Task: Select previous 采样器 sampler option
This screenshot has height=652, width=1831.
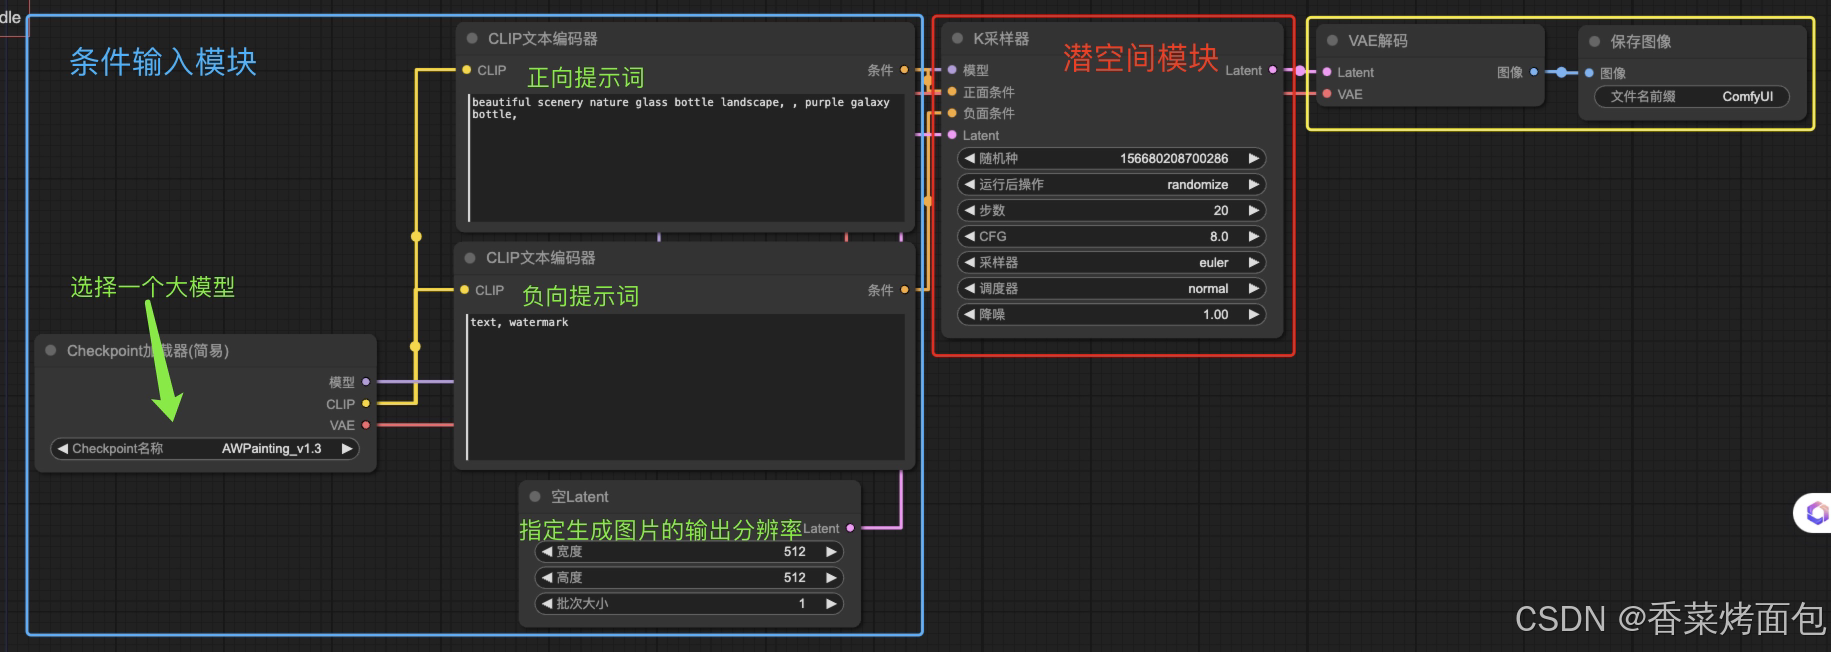Action: point(969,262)
